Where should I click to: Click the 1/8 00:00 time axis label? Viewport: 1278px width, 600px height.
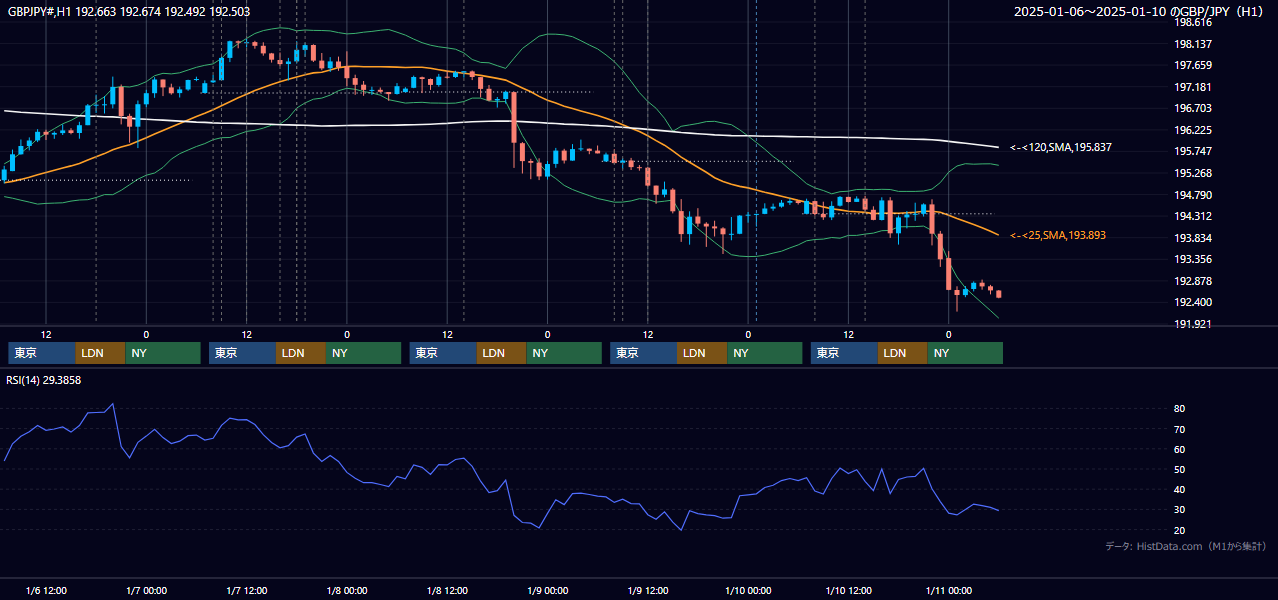coord(347,591)
